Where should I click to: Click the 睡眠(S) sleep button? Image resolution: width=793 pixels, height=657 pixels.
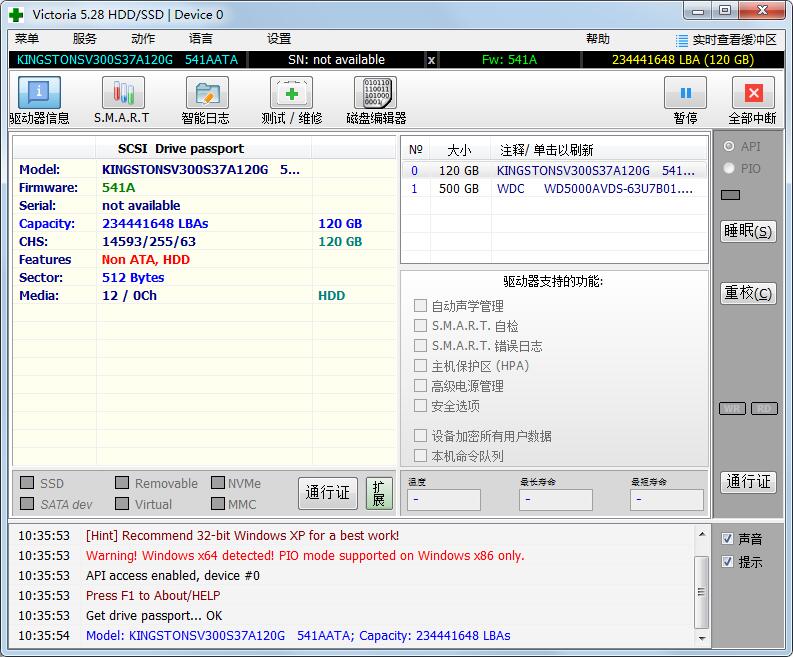pos(748,231)
